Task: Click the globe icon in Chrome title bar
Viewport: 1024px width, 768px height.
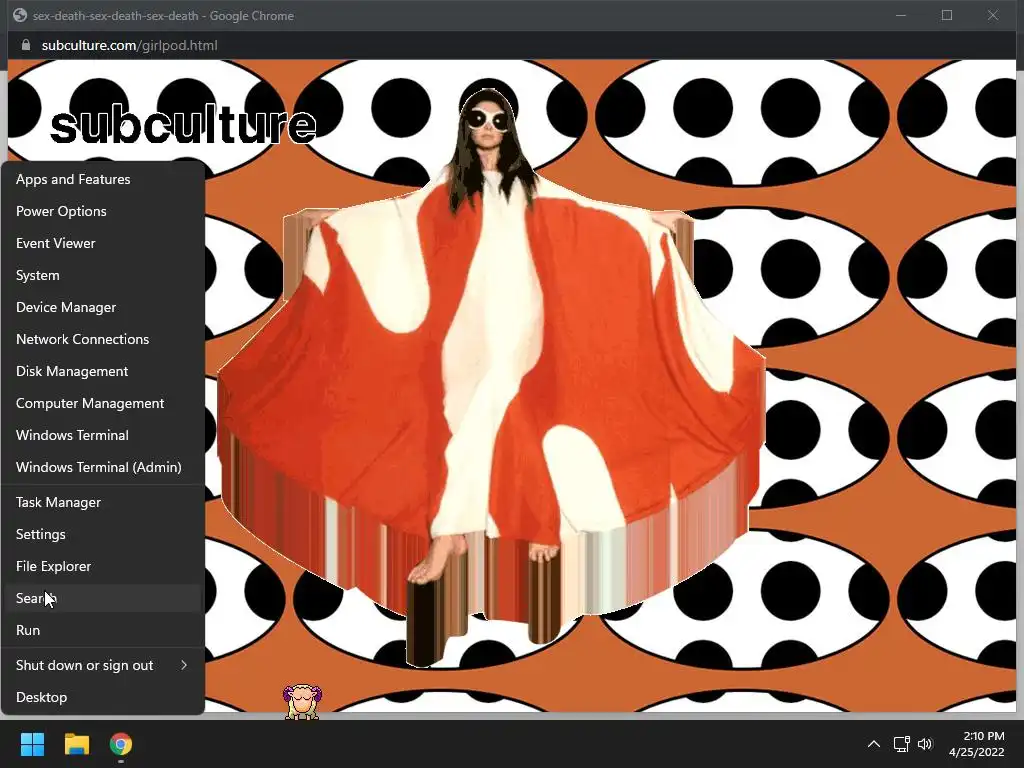Action: 20,15
